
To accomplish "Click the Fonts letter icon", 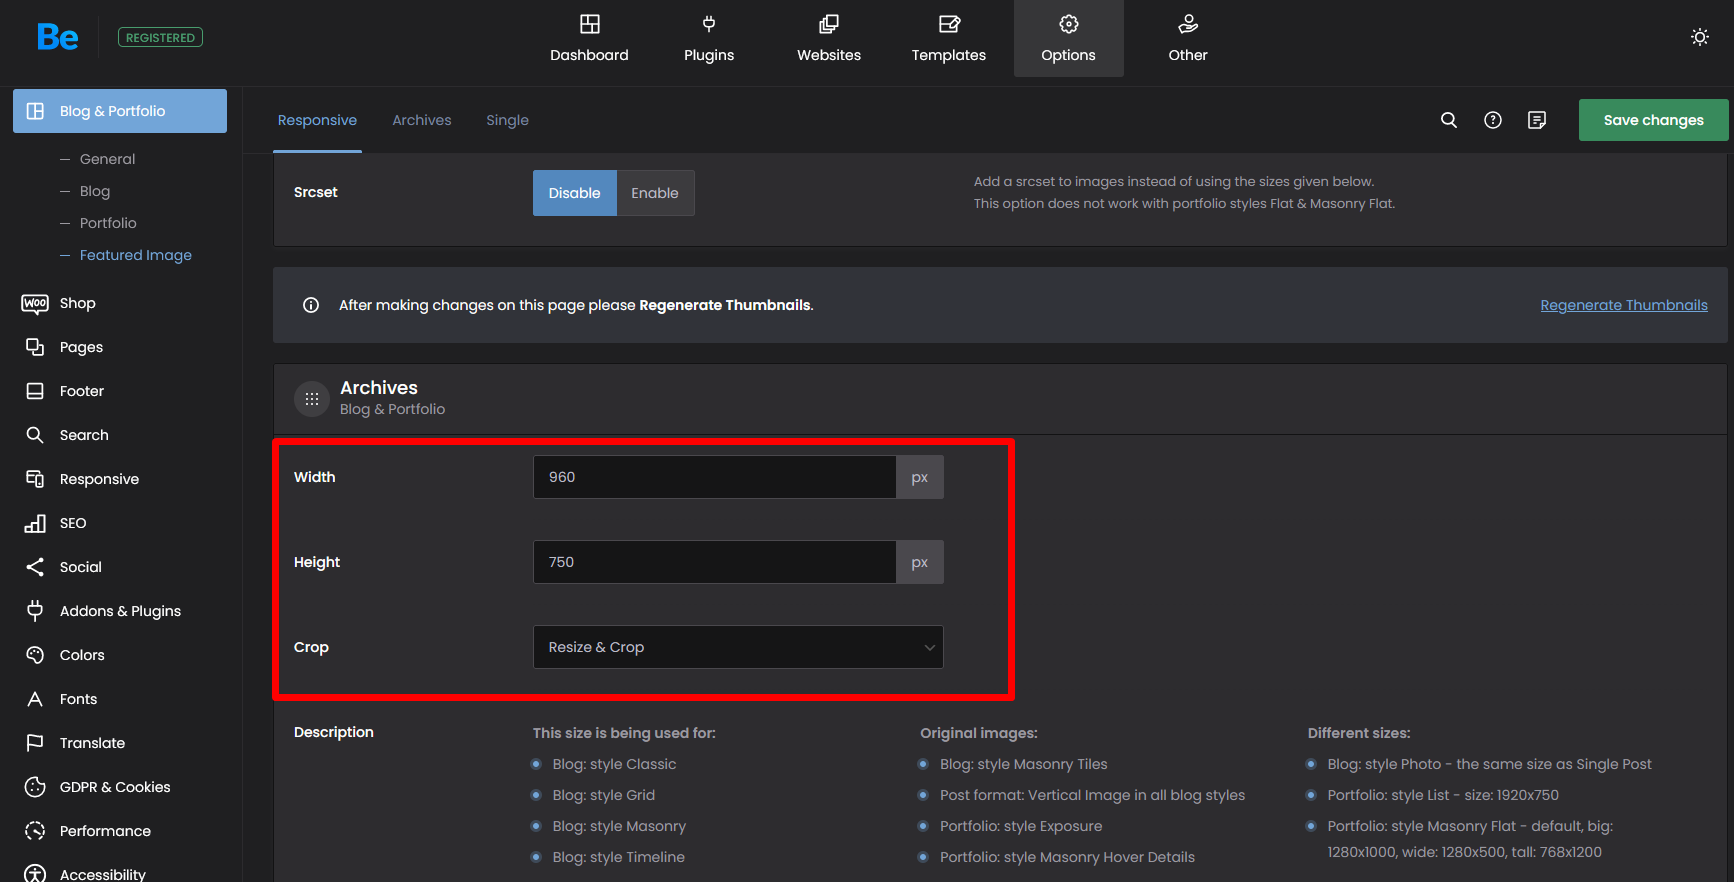I will pyautogui.click(x=35, y=699).
